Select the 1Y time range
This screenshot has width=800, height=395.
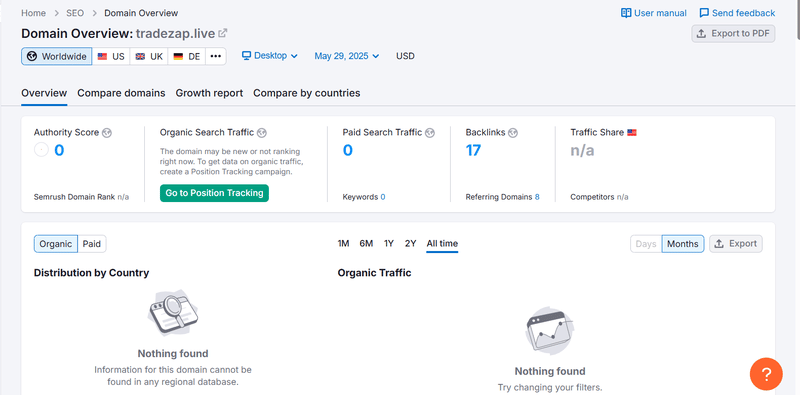[389, 243]
